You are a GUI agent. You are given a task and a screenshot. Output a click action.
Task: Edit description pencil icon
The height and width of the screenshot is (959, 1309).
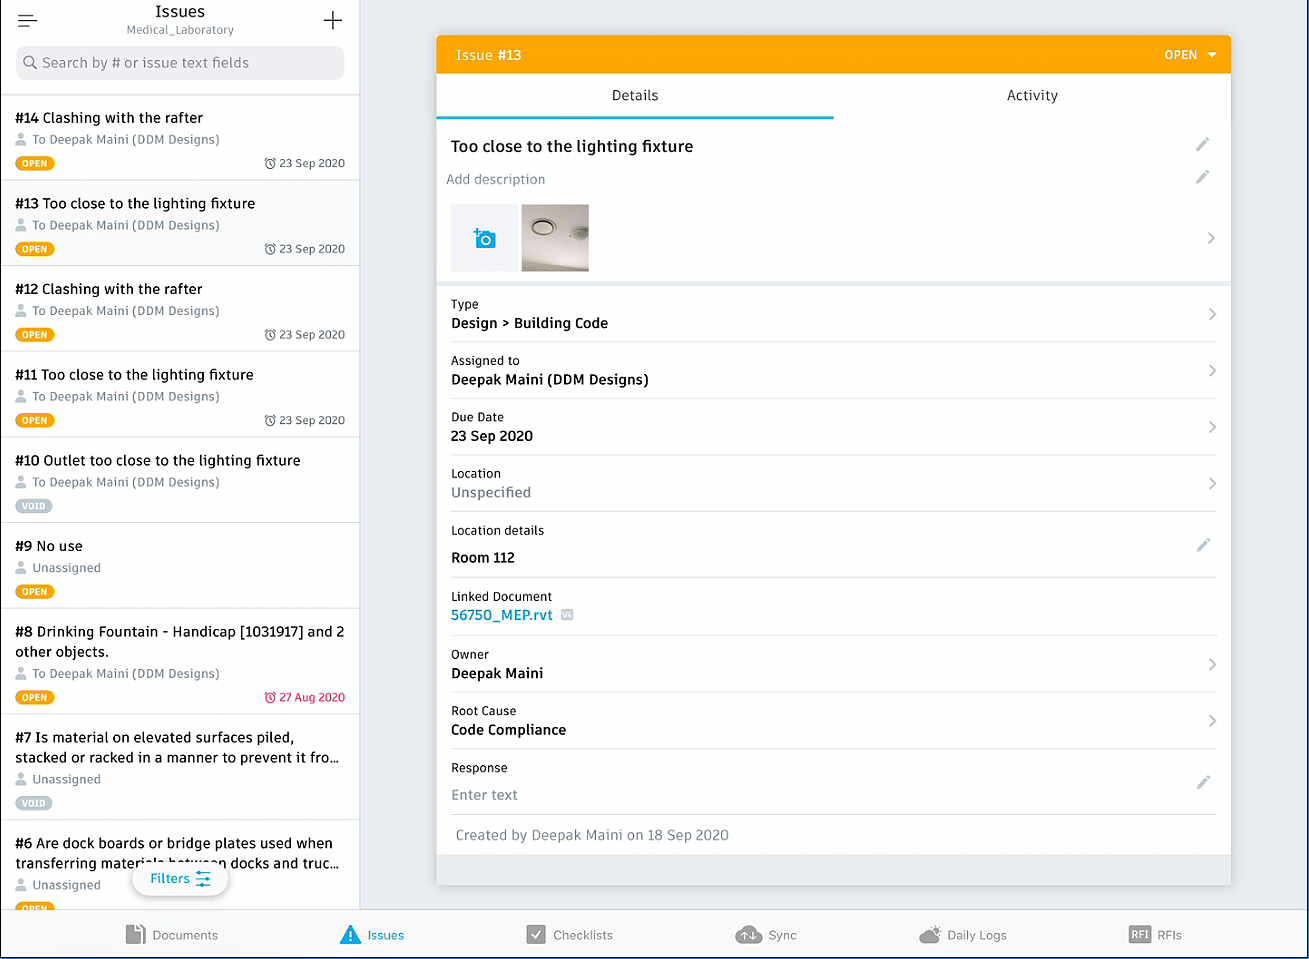click(1203, 177)
